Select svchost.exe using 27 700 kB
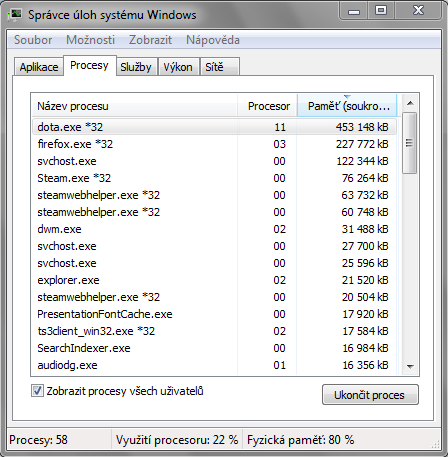This screenshot has width=448, height=457. point(215,246)
